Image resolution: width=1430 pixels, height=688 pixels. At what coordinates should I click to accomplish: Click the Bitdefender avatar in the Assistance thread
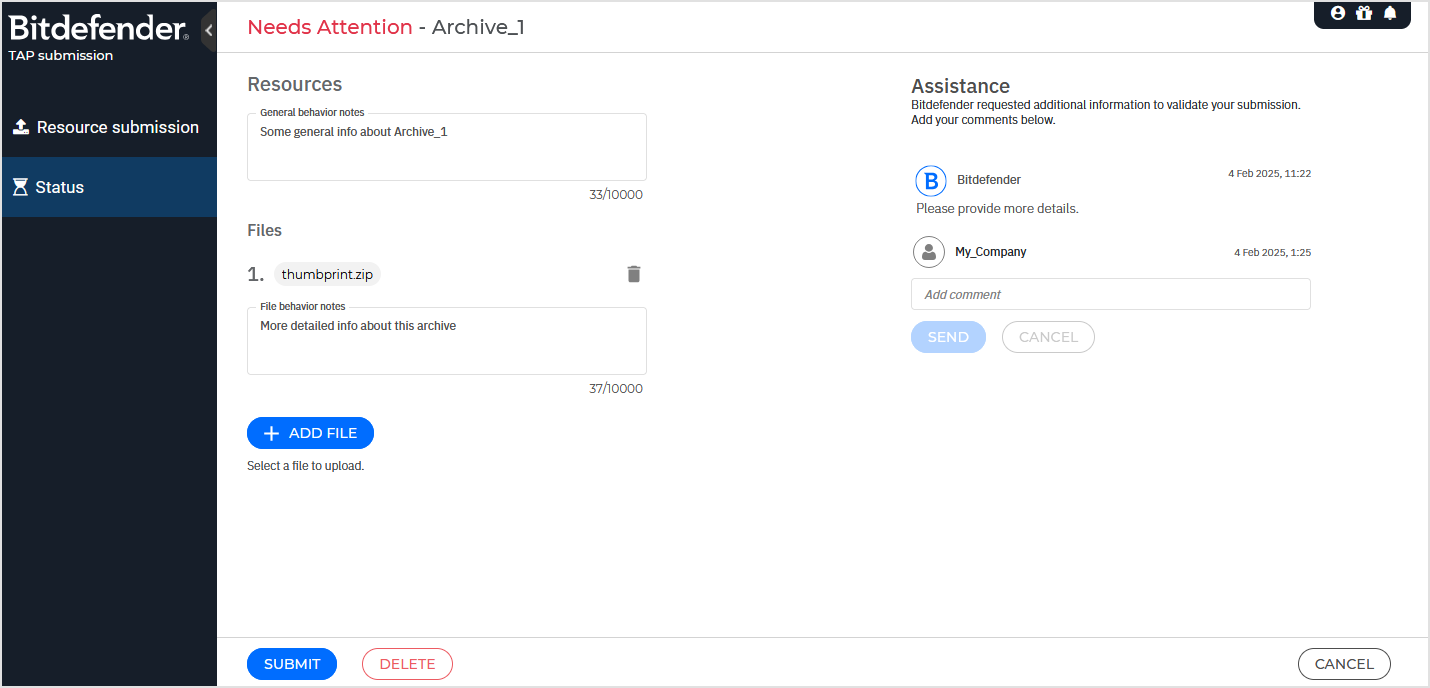coord(930,181)
